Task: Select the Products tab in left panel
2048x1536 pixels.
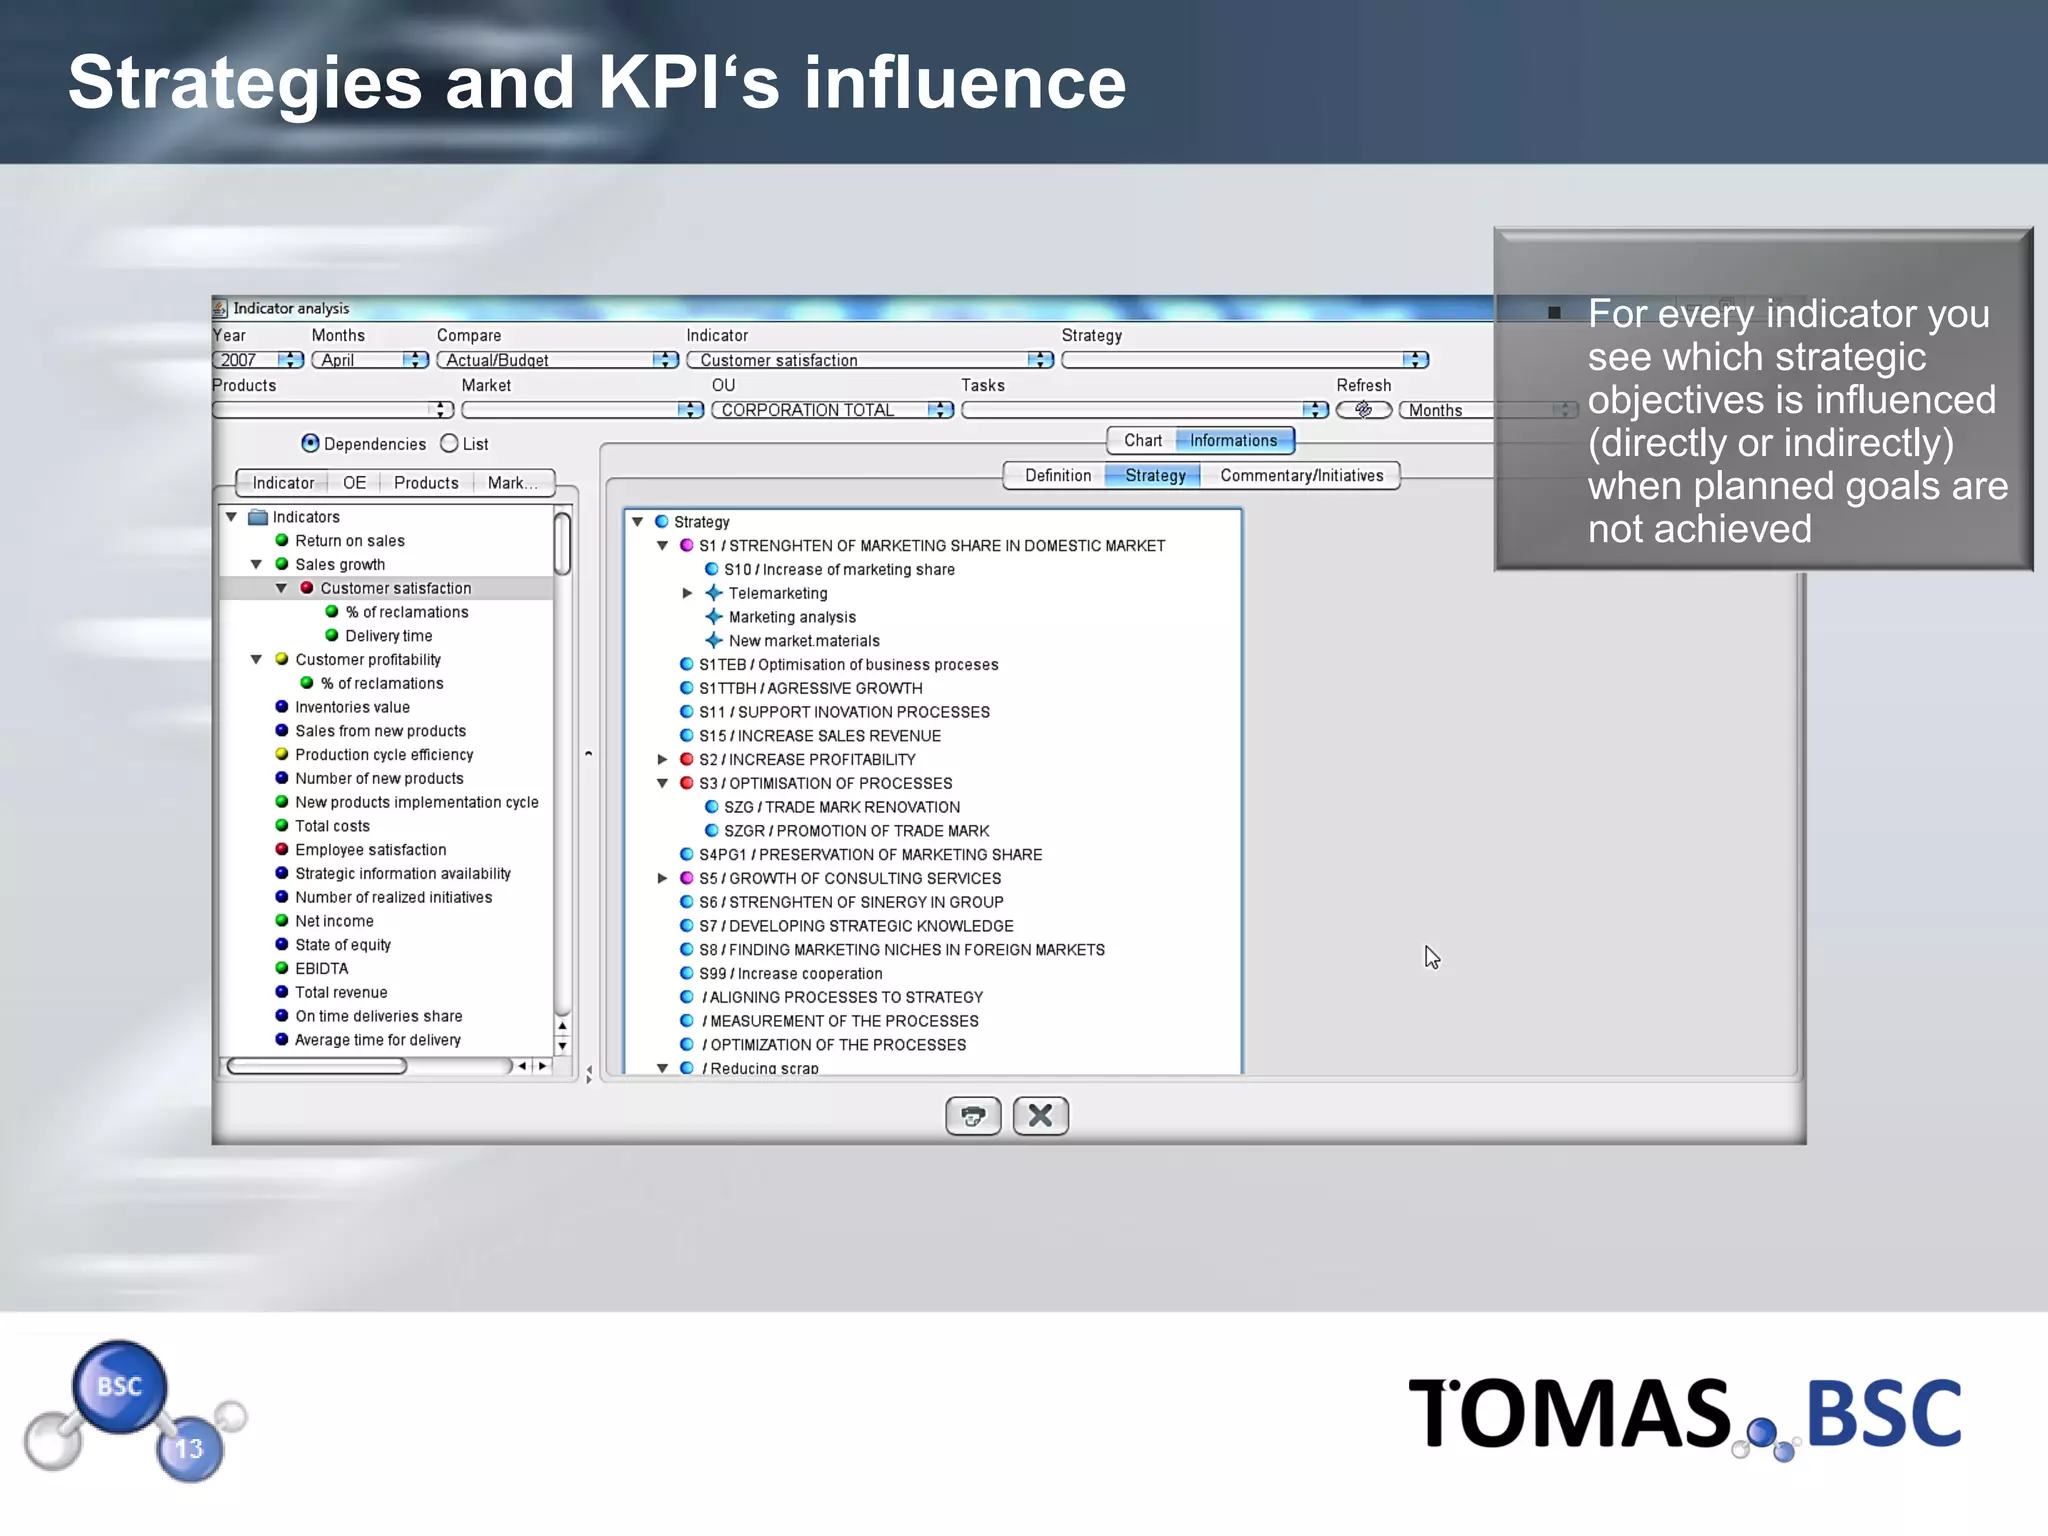Action: 426,483
